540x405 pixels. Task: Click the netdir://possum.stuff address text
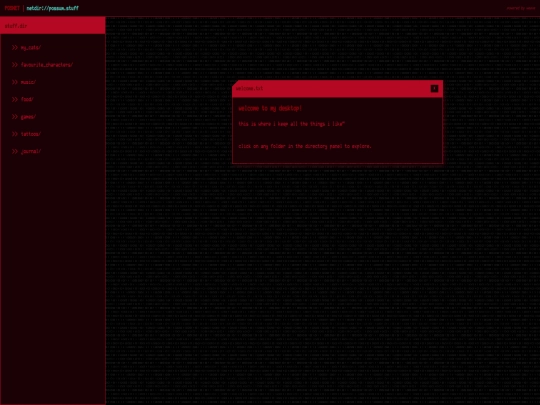[x=53, y=8]
